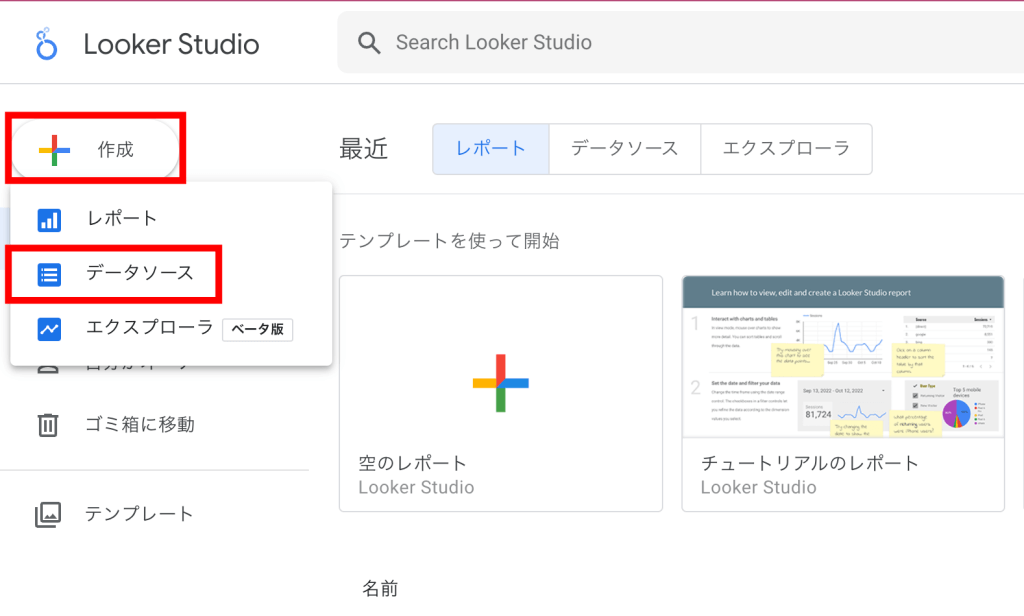
Task: Open the 空のレポート template card
Action: coord(501,393)
